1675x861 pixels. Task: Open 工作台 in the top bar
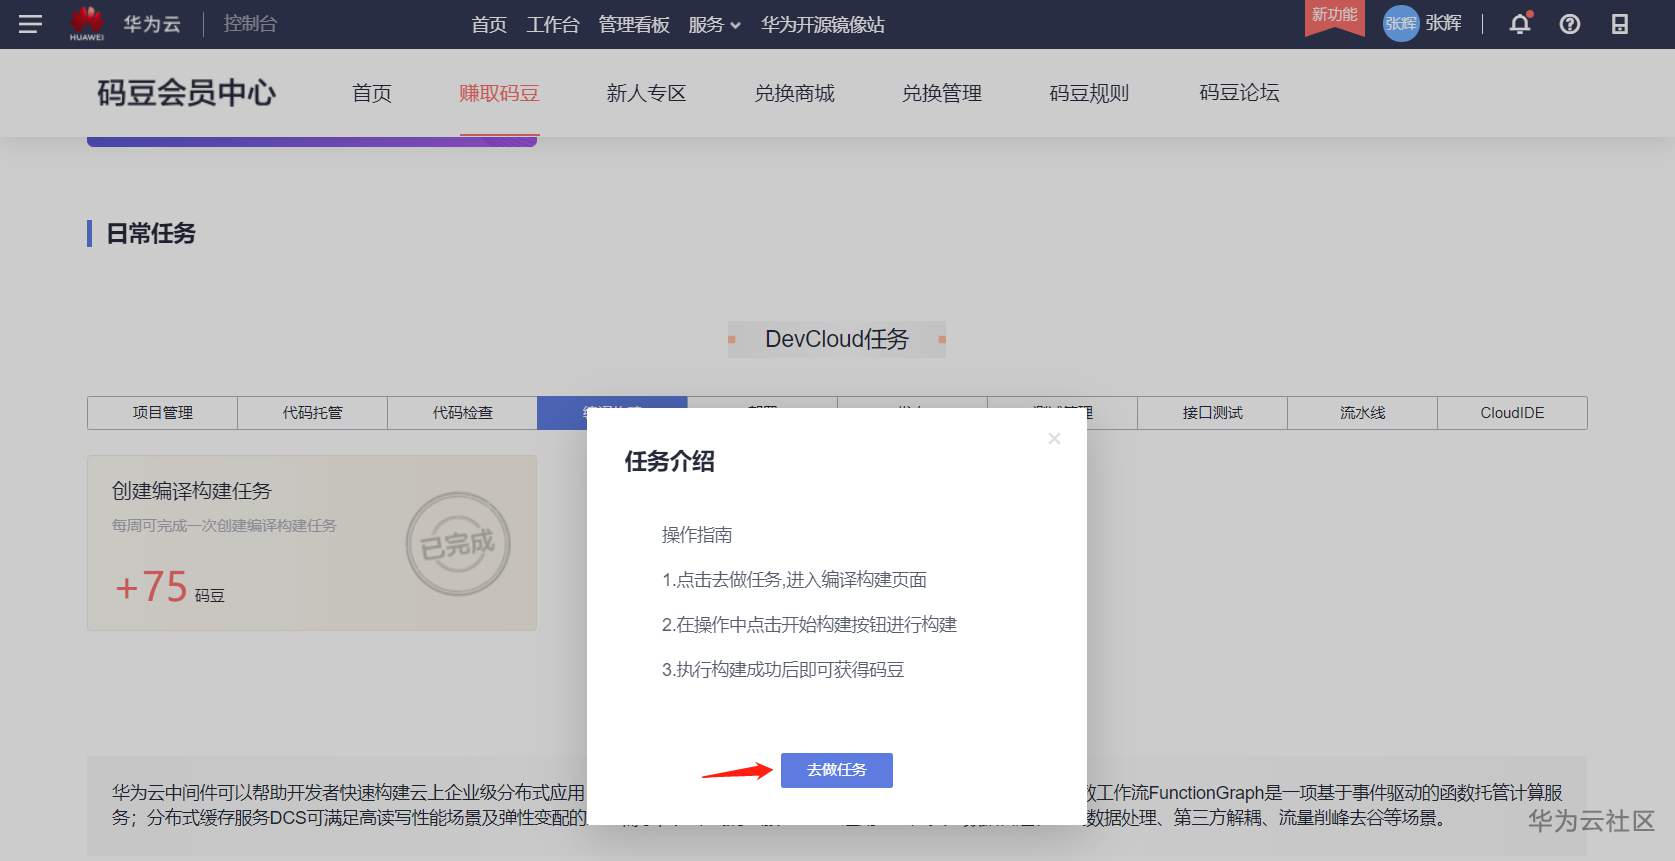tap(553, 24)
